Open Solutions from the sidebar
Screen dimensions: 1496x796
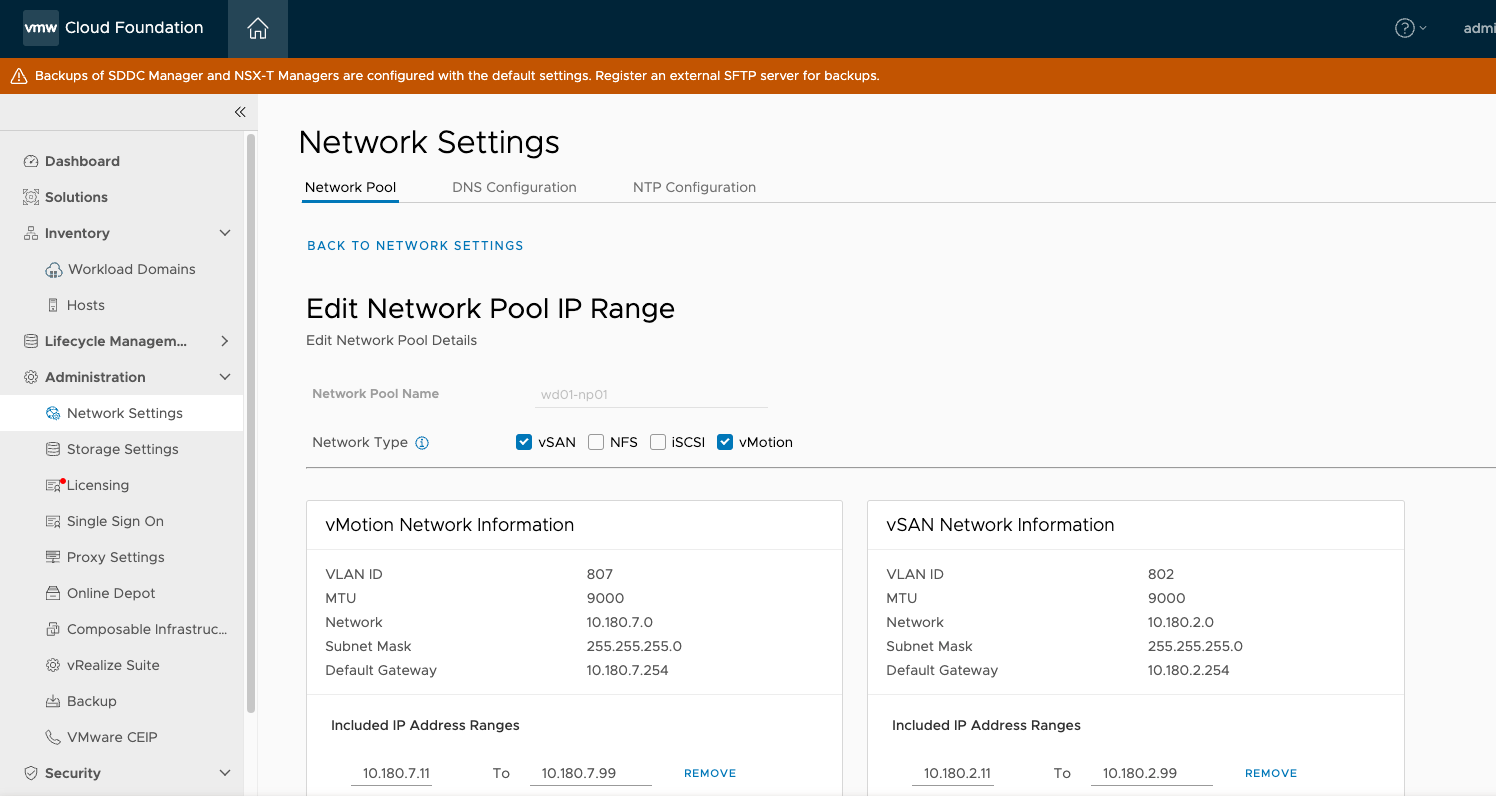(x=76, y=197)
